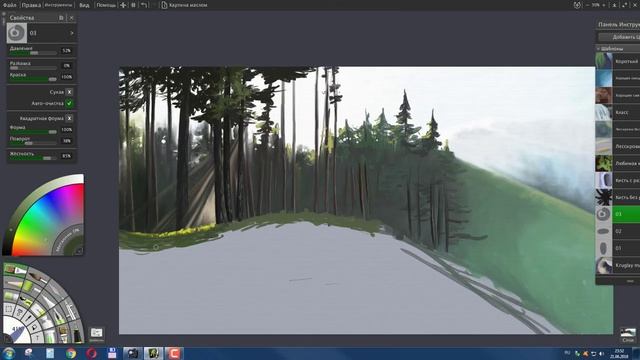Screen dimensions: 640x360
Task: Open the Windows Start menu
Action: pyautogui.click(x=9, y=353)
